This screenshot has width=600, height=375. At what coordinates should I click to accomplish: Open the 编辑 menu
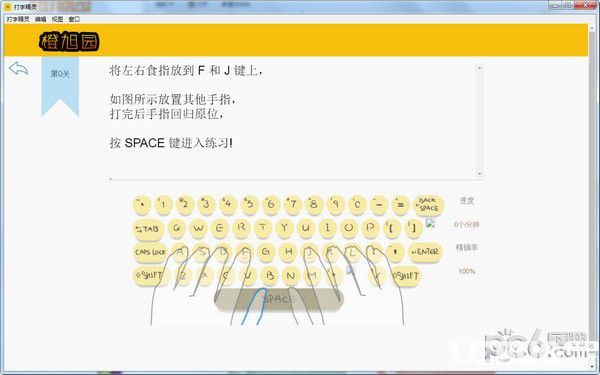point(40,19)
